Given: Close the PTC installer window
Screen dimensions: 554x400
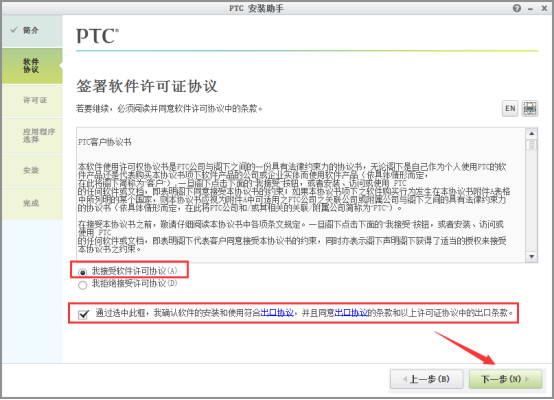Looking at the screenshot, I should click(x=544, y=8).
